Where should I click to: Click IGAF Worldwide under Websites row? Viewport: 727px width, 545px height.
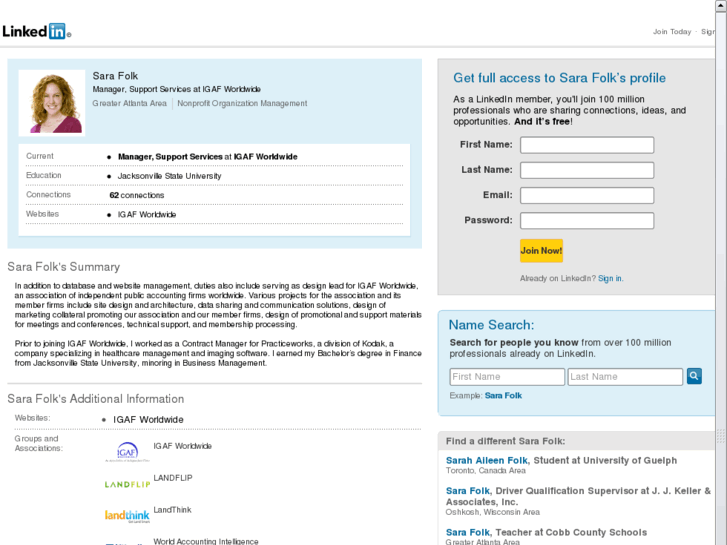147,215
